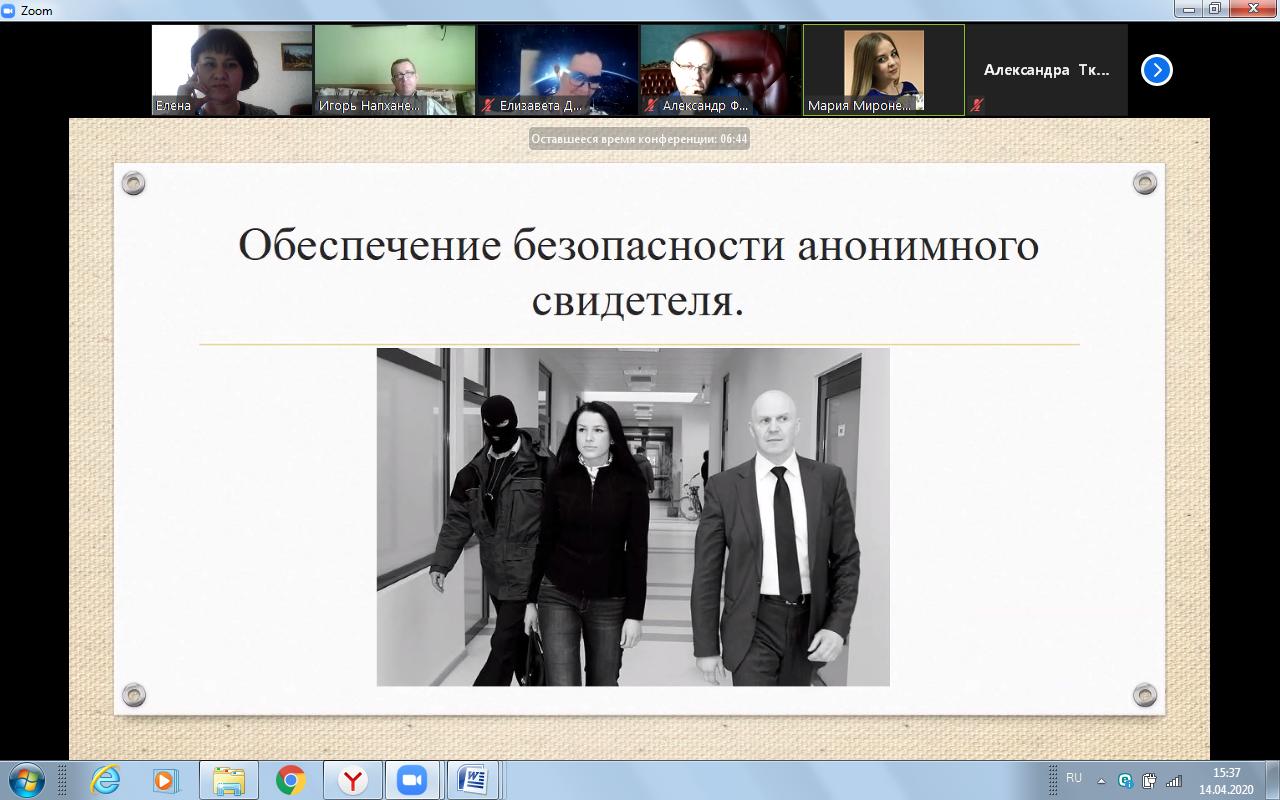Screen dimensions: 1280x800
Task: Click the muted microphone icon on Александр's video tile
Action: point(651,105)
